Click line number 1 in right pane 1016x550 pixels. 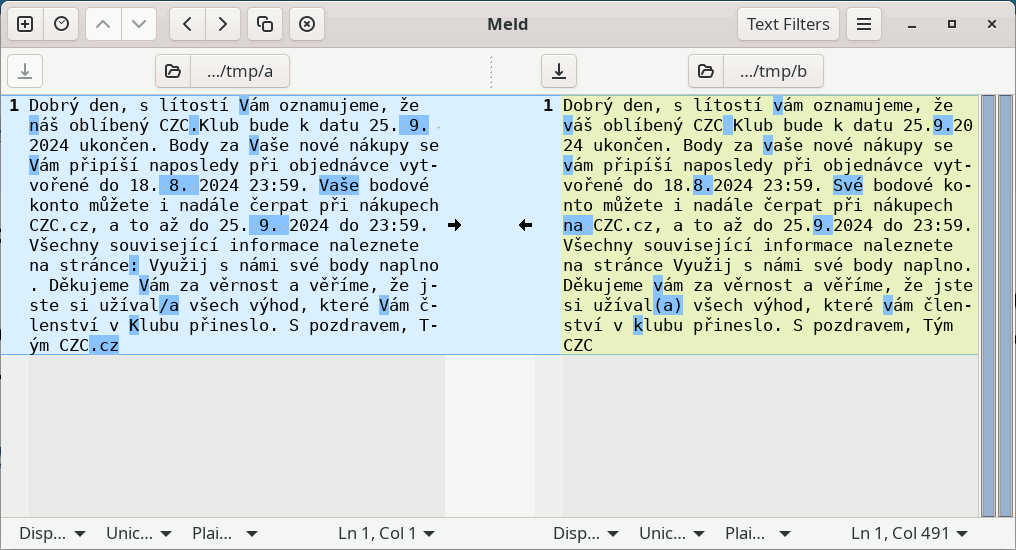coord(548,106)
